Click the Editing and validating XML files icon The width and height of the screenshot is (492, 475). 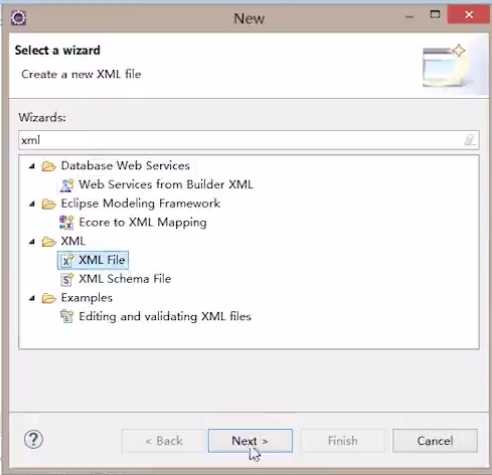66,316
